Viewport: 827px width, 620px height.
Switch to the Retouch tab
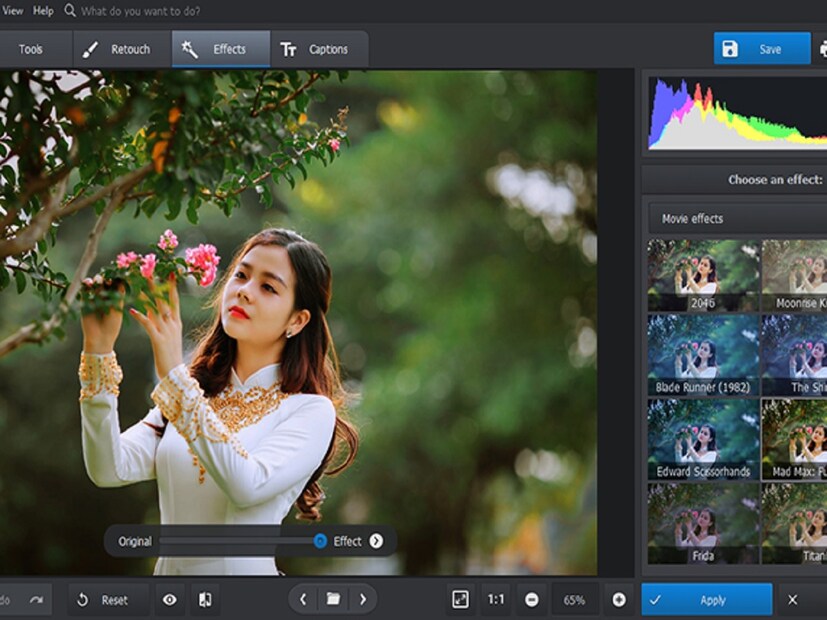pos(116,49)
